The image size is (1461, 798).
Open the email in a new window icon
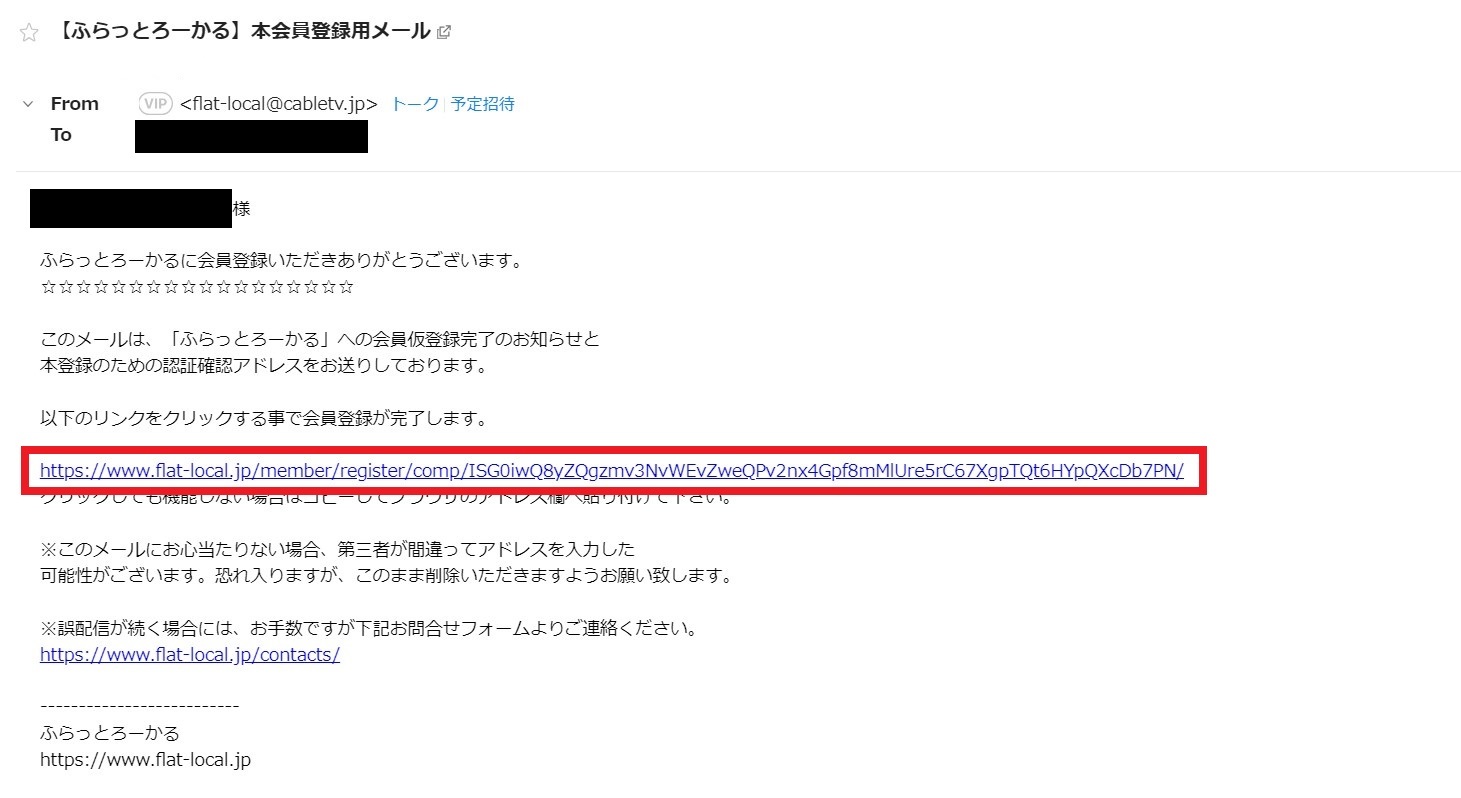point(444,32)
